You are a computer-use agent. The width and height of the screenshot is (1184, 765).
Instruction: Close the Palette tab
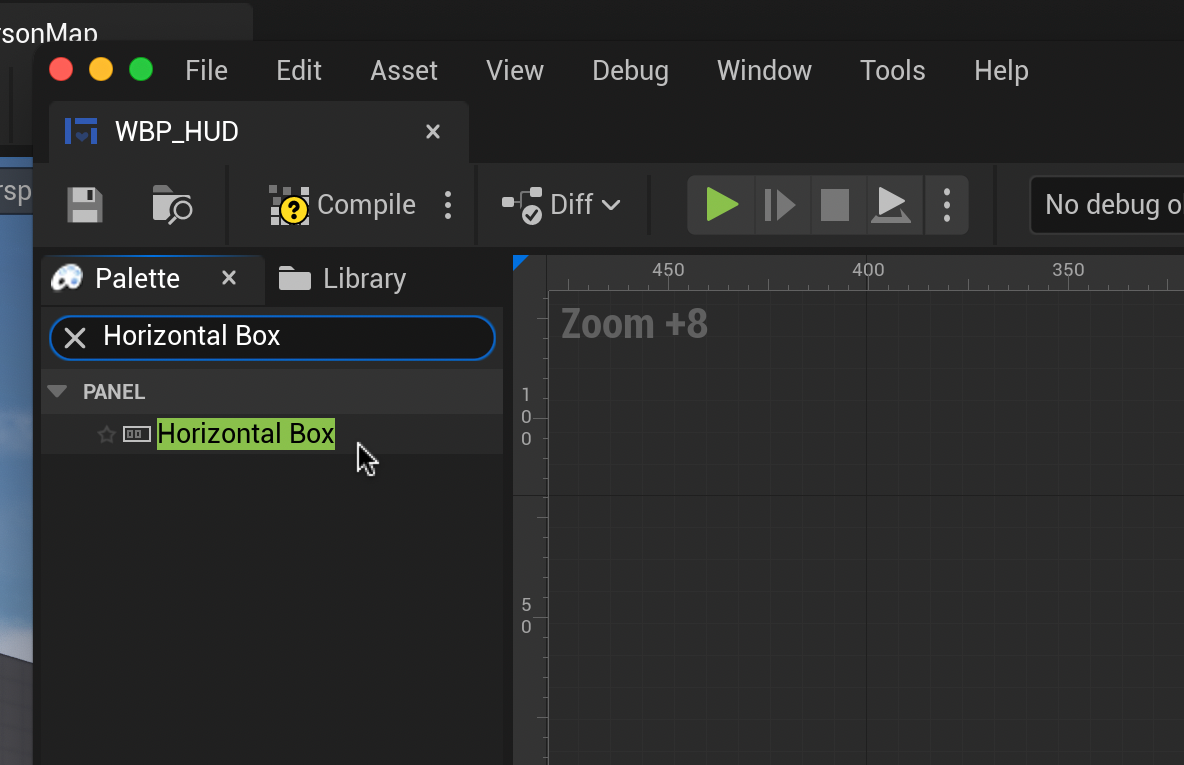click(229, 278)
